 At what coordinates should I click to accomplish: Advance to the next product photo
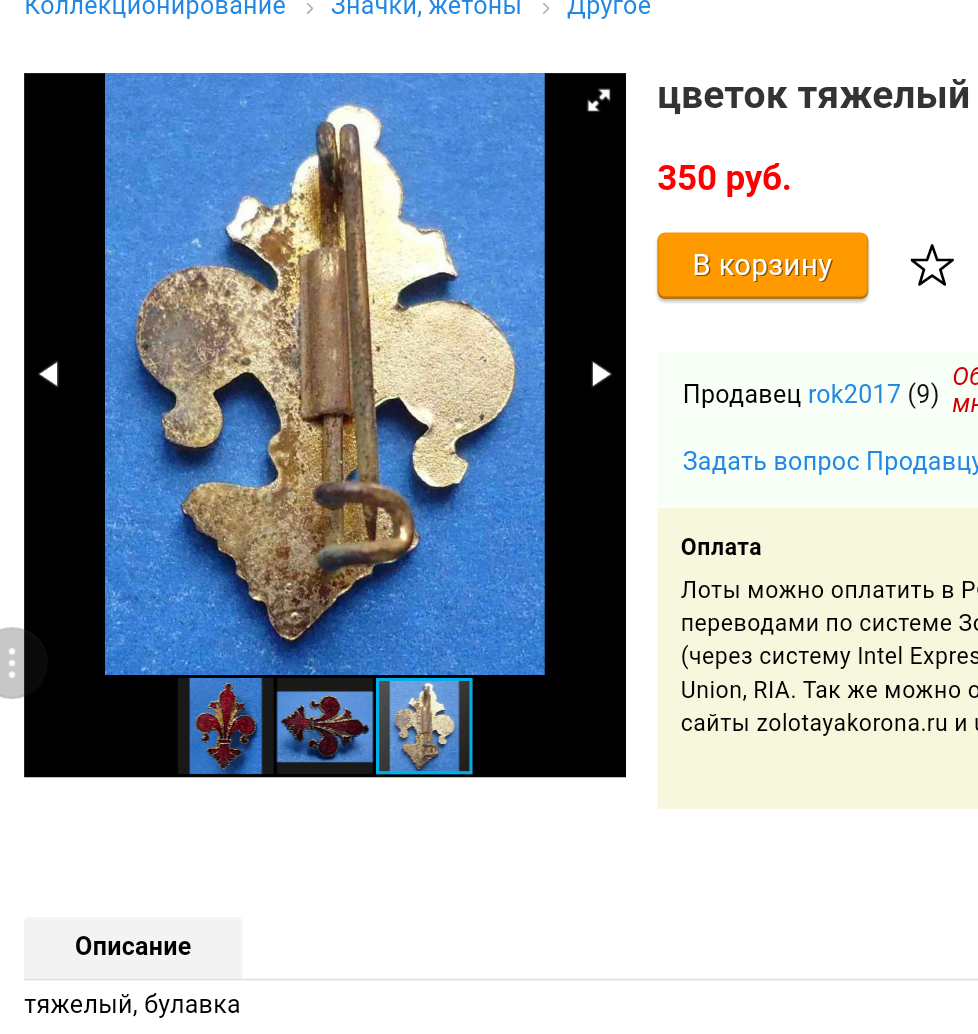click(601, 374)
